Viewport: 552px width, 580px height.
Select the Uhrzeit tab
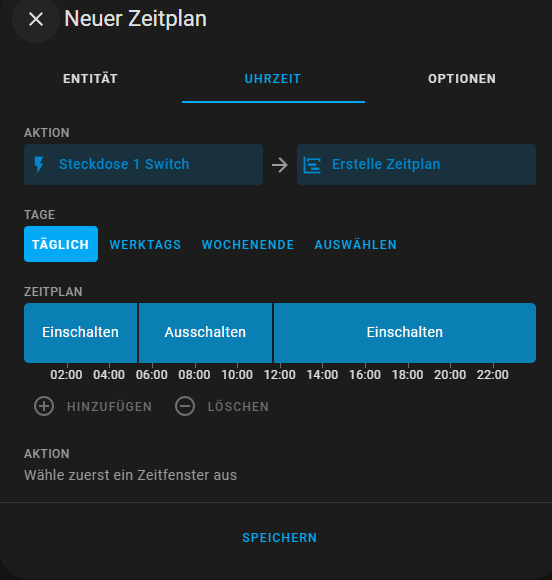pos(273,79)
